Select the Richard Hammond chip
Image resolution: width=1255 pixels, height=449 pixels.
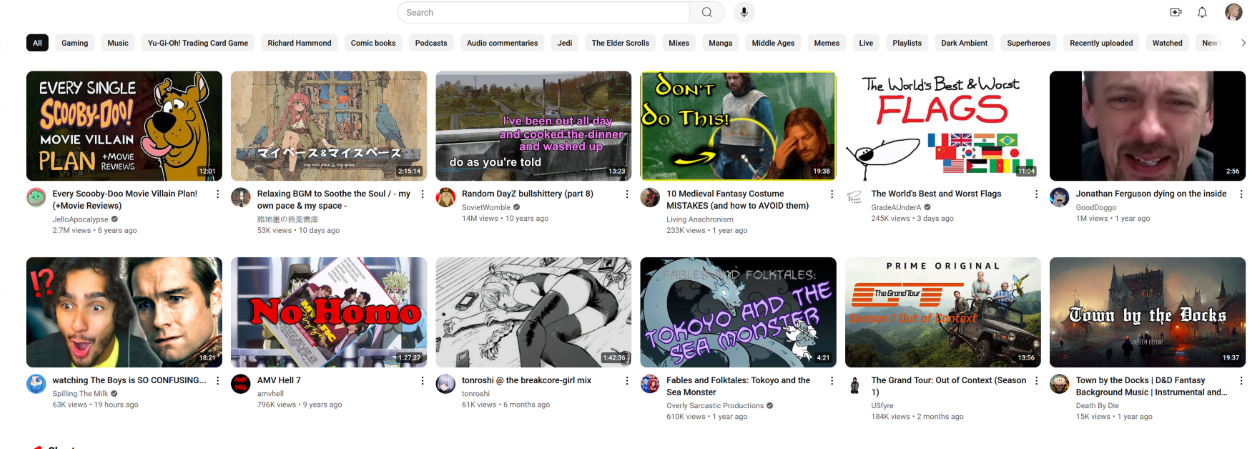[298, 43]
